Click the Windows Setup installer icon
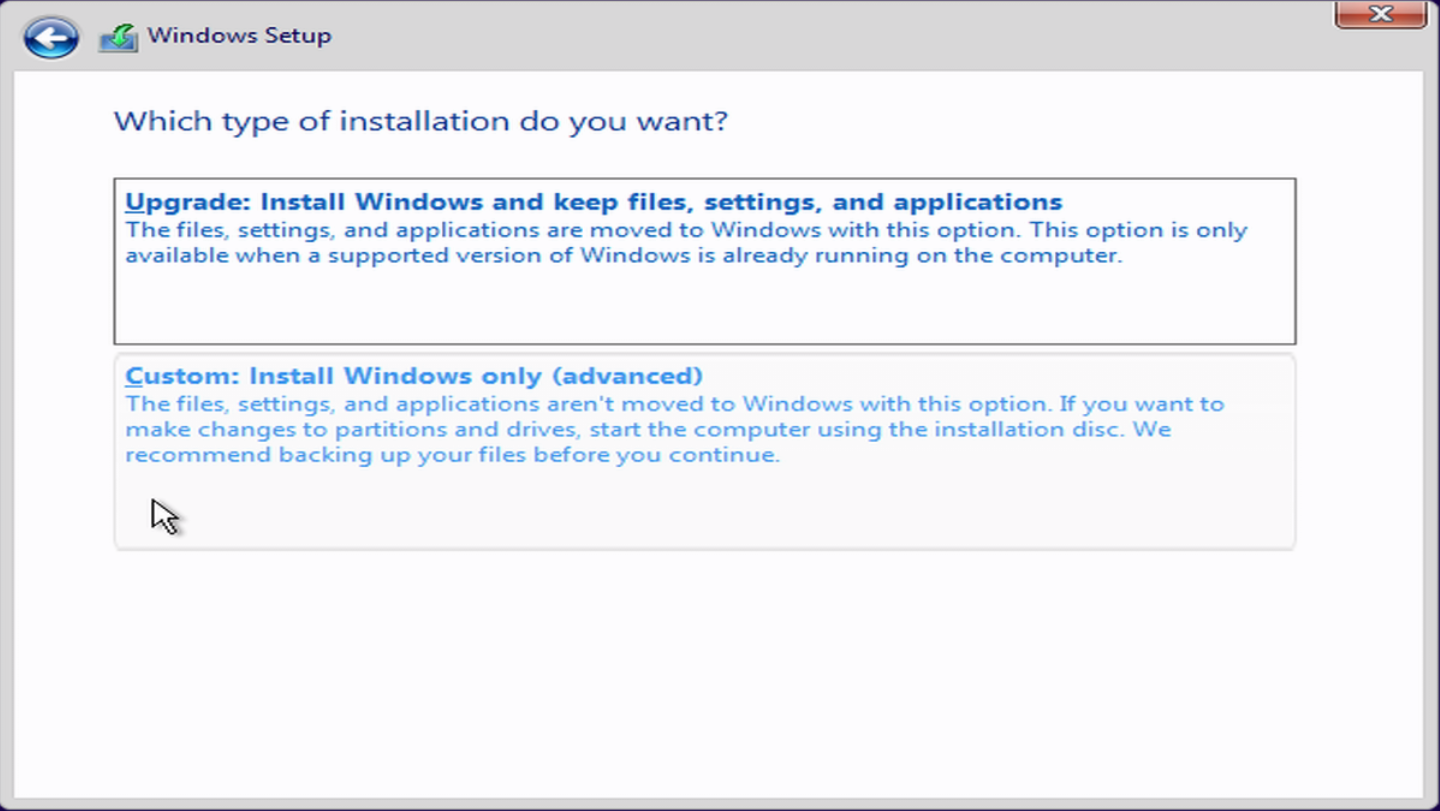The height and width of the screenshot is (811, 1440). [118, 38]
